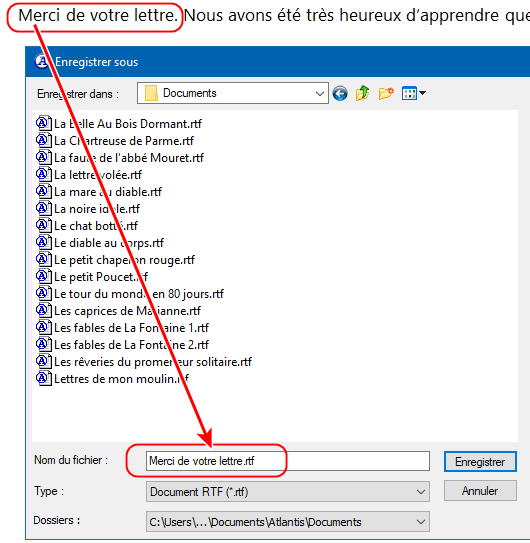
Task: Click the Nom du fichier text field
Action: [288, 461]
